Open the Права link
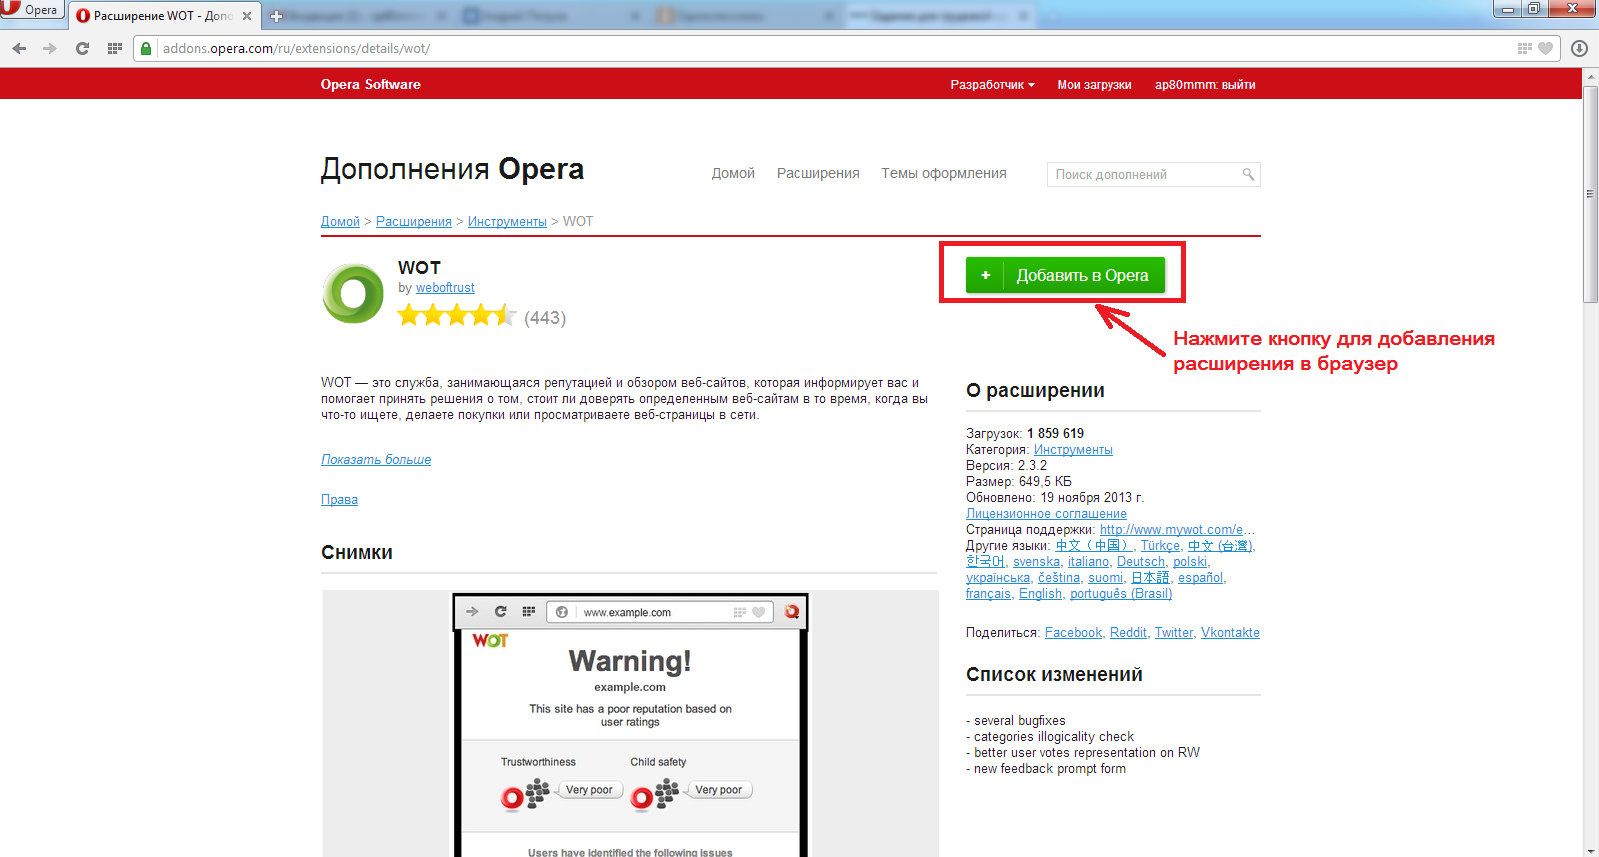Viewport: 1599px width, 857px height. pyautogui.click(x=339, y=500)
